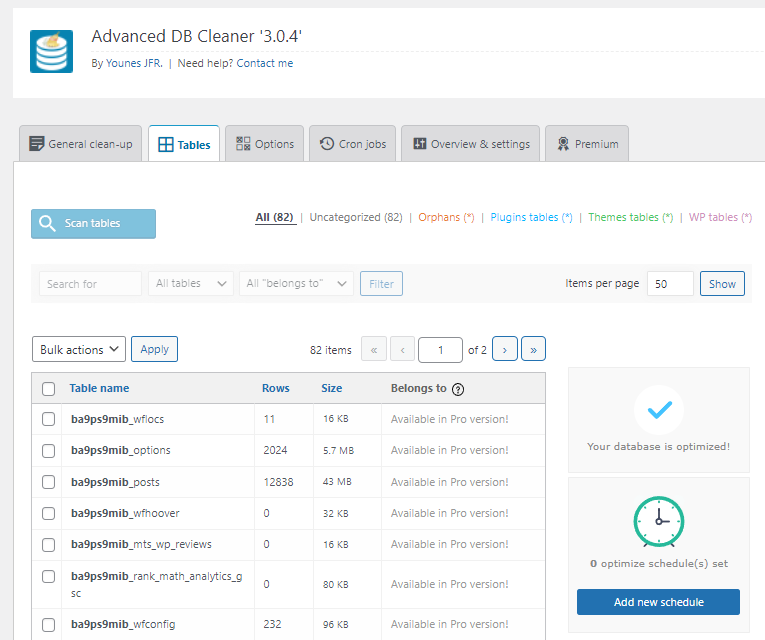
Task: Check the ba9ps9mib_mts_wp_reviews row checkbox
Action: pyautogui.click(x=48, y=544)
